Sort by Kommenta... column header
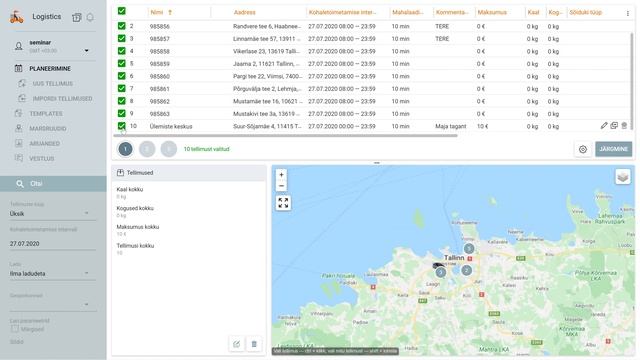Viewport: 640px width, 360px height. [x=452, y=12]
